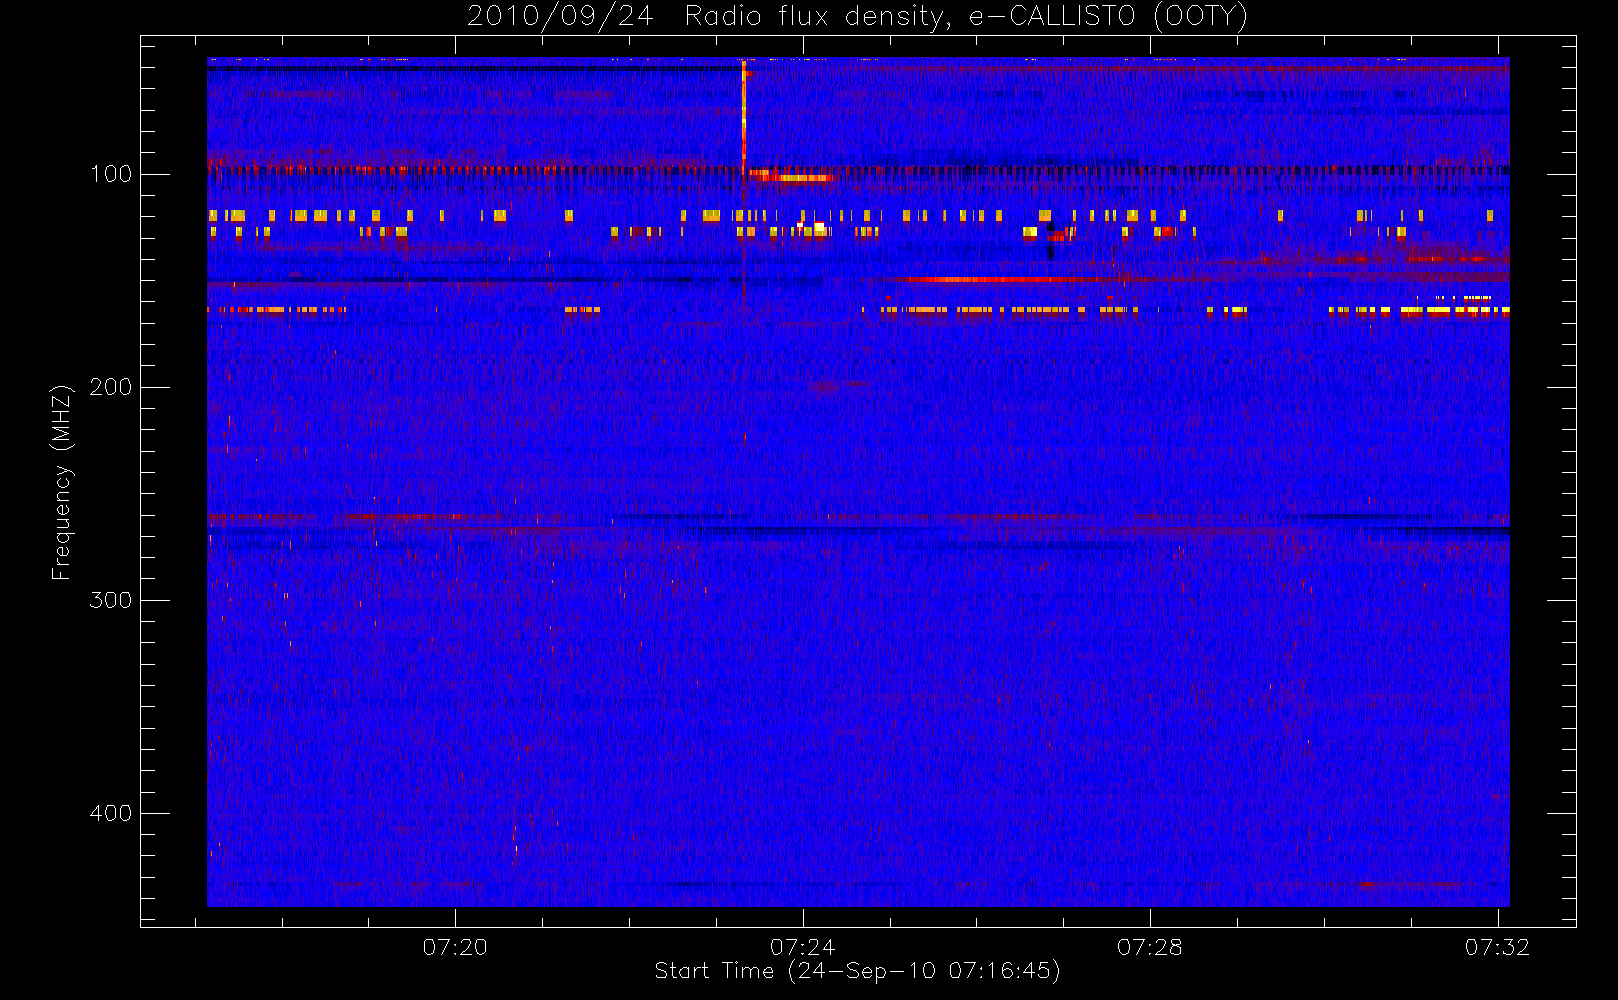Image resolution: width=1618 pixels, height=1000 pixels.
Task: Click the '07:32' time tick label
Action: [x=1497, y=947]
